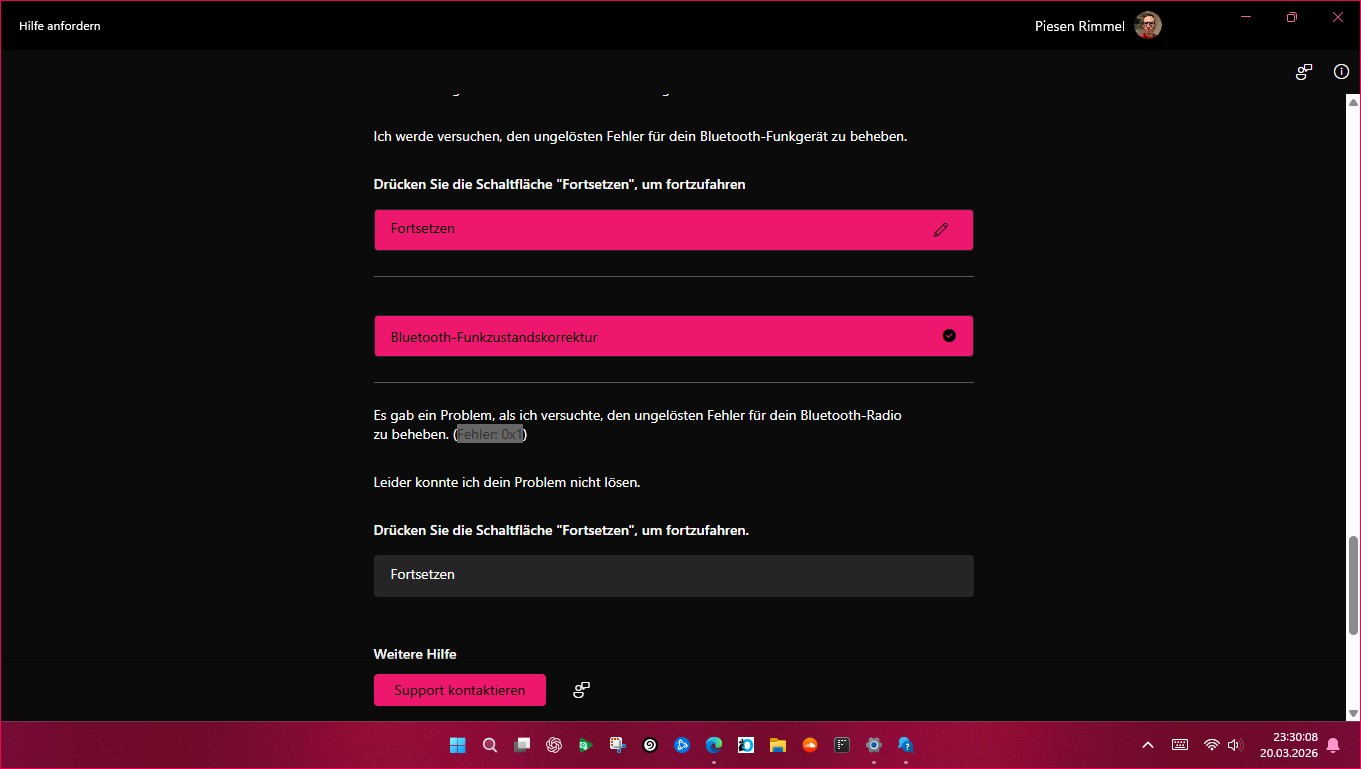Open Snipping Tool from the taskbar
Image resolution: width=1361 pixels, height=769 pixels.
point(618,745)
